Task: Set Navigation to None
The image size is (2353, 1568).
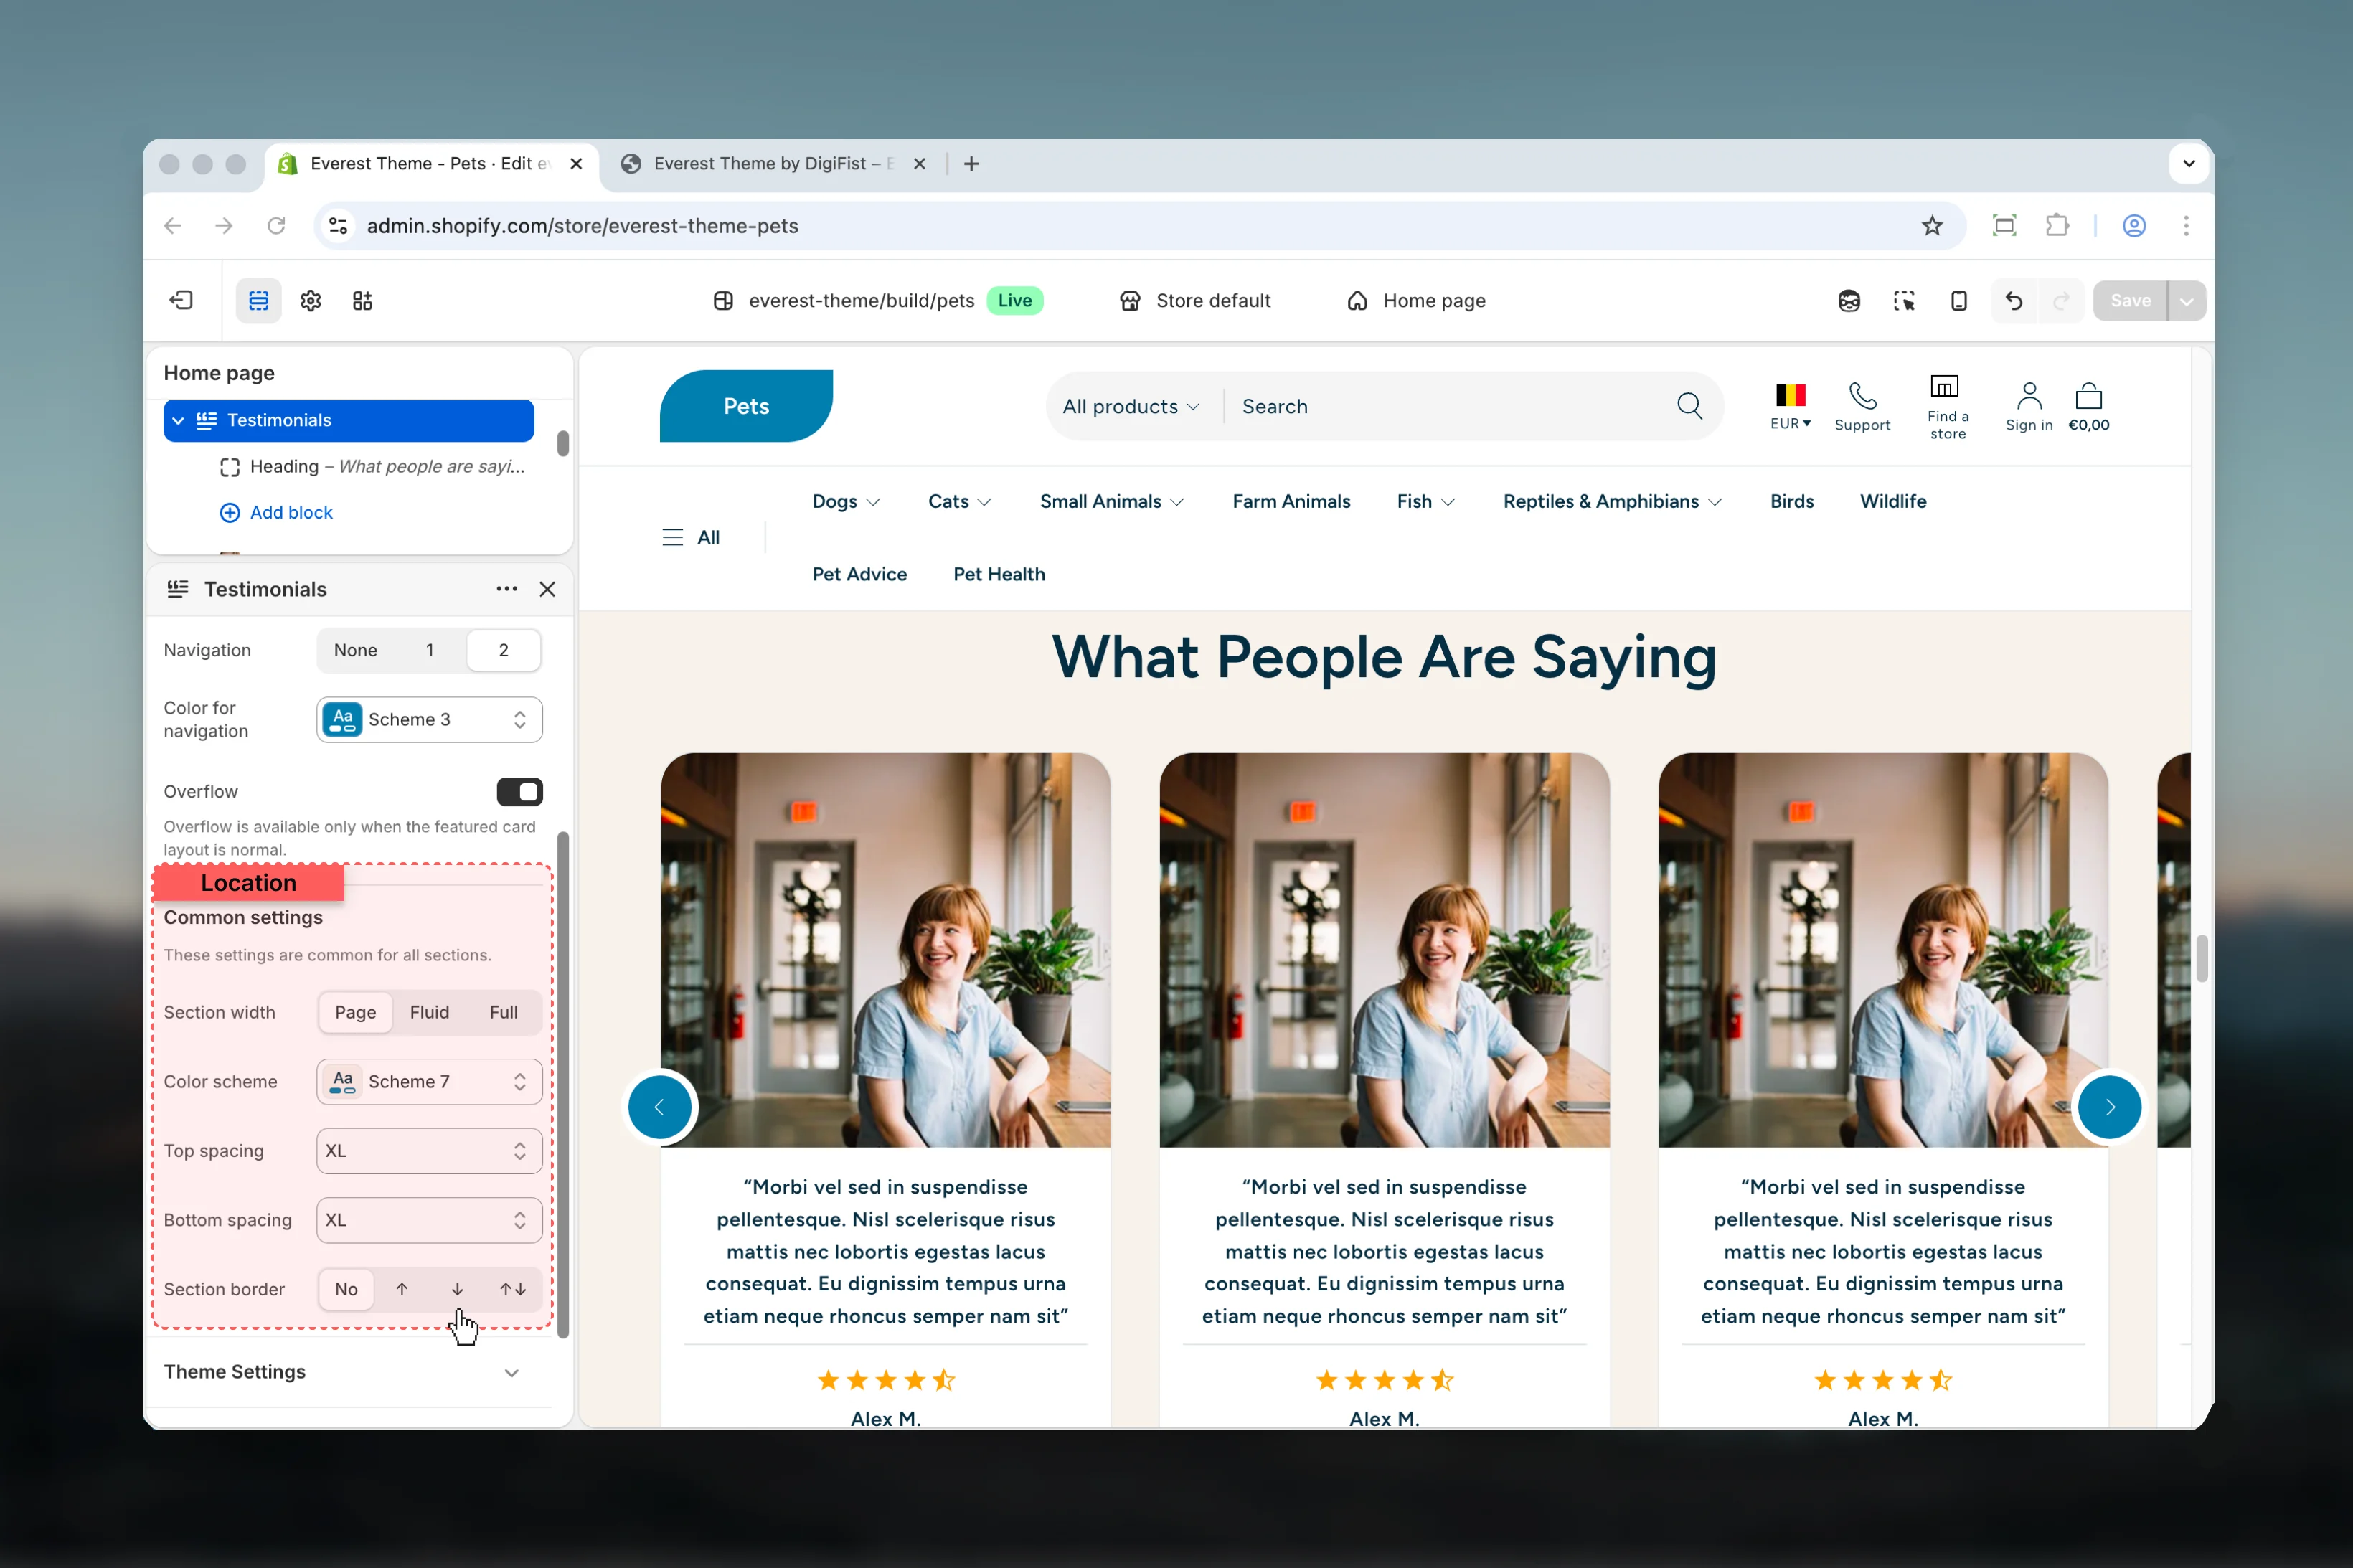Action: 355,650
